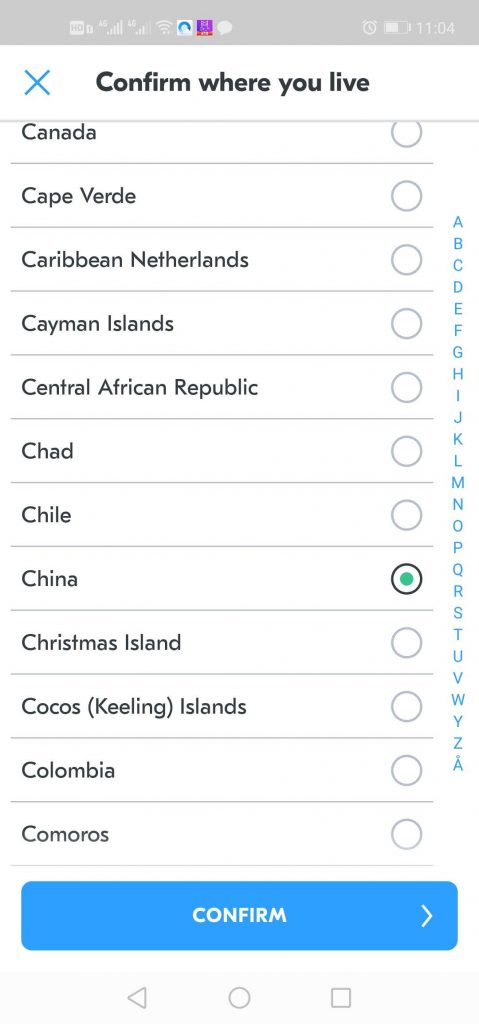Jump to letter M in the alphabet index
Screen dimensions: 479x1024
pyautogui.click(x=458, y=483)
